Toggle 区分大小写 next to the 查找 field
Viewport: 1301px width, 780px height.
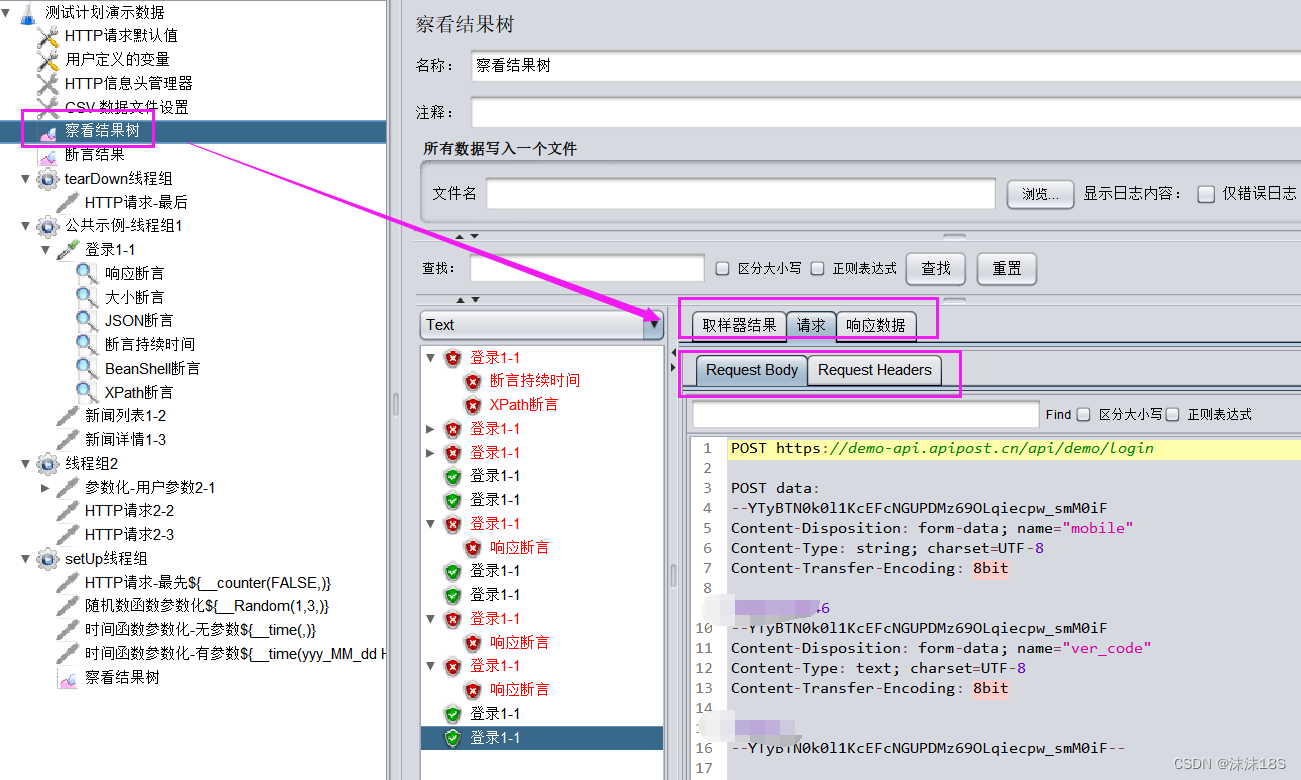[723, 268]
